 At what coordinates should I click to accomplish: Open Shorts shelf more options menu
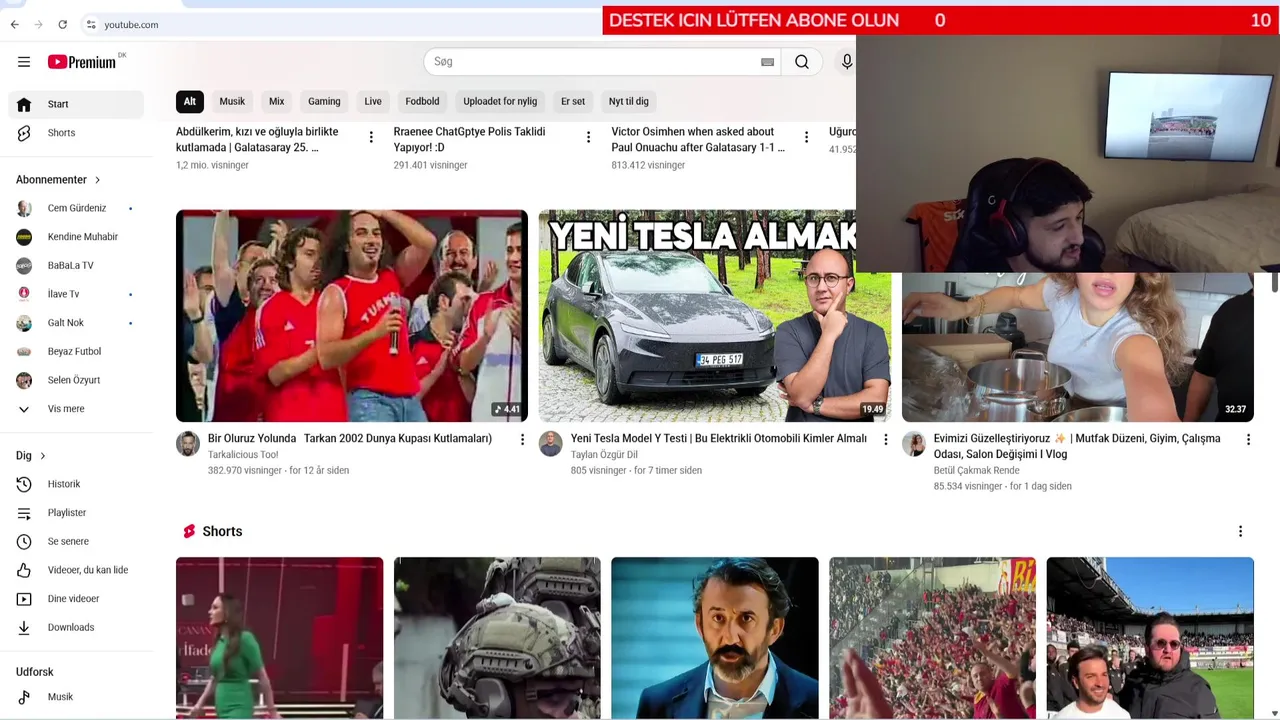[1240, 531]
